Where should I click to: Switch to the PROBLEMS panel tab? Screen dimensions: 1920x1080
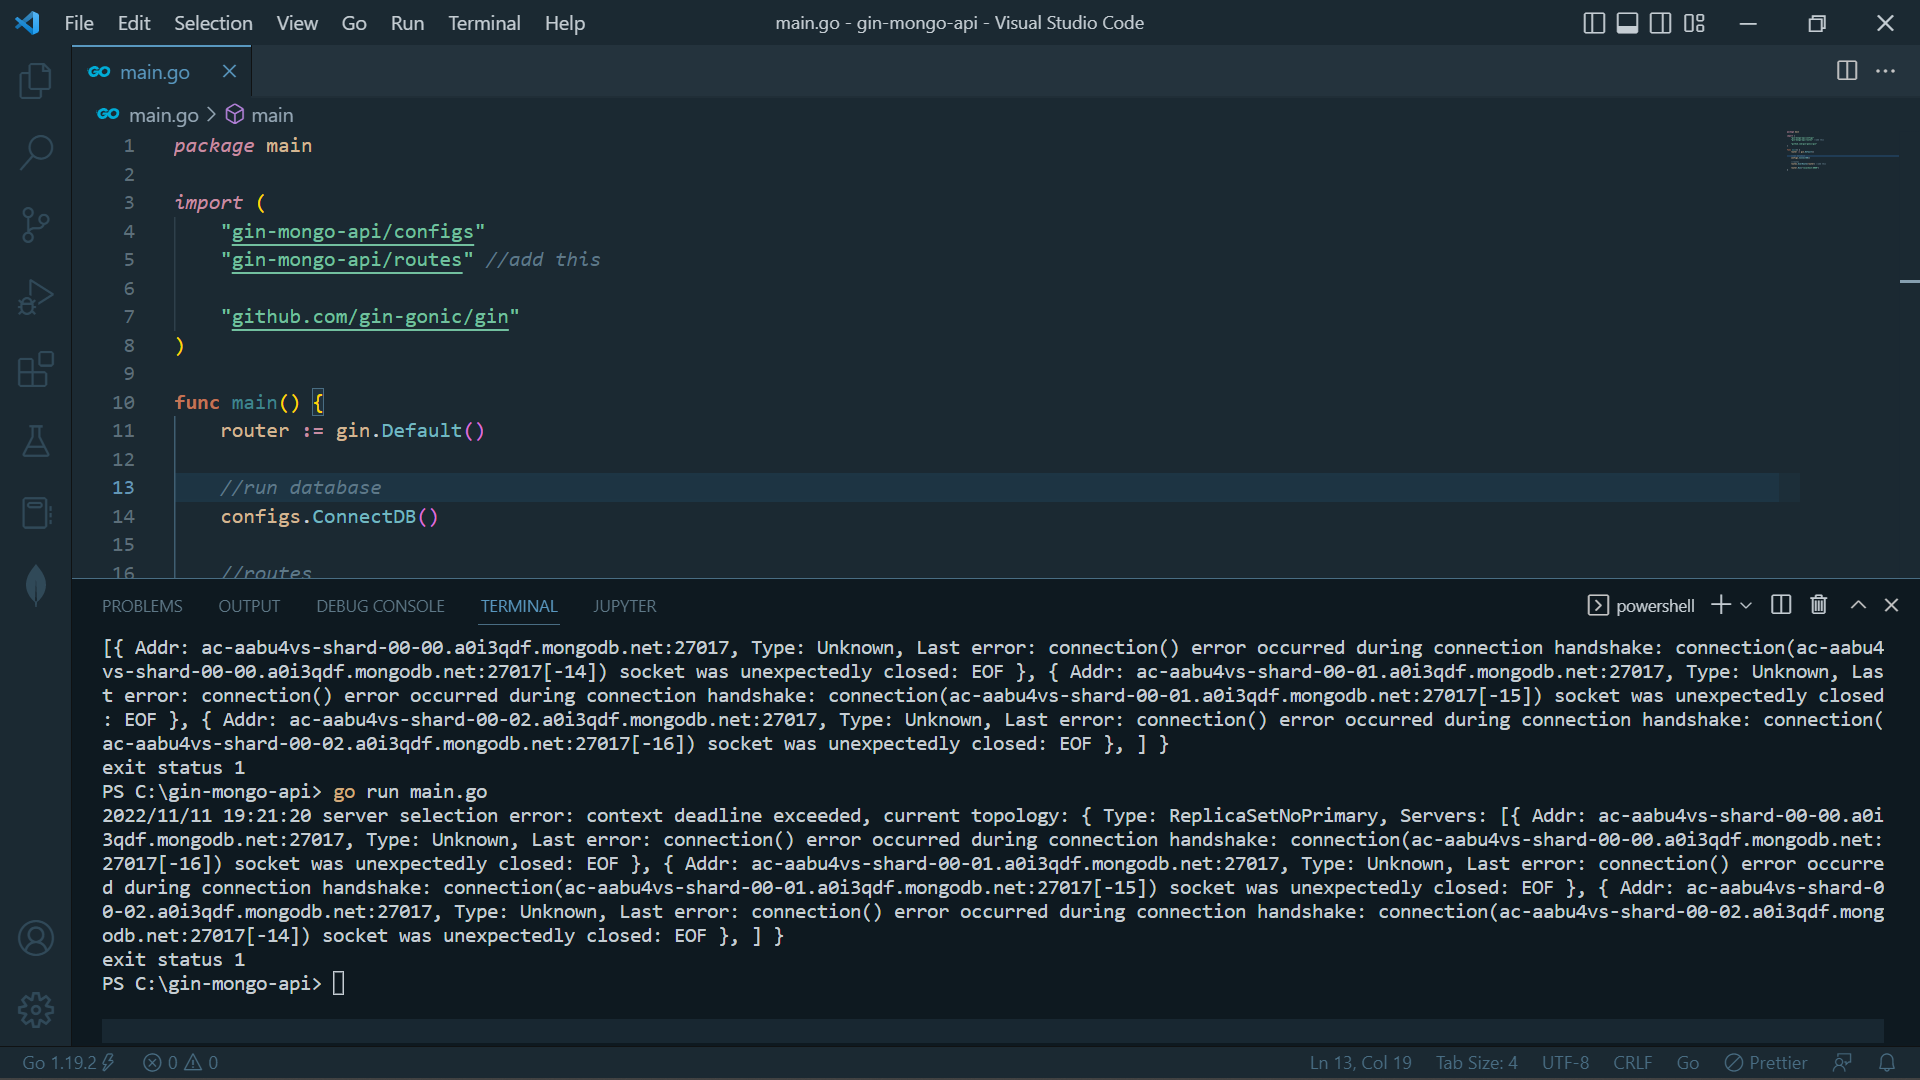click(142, 606)
